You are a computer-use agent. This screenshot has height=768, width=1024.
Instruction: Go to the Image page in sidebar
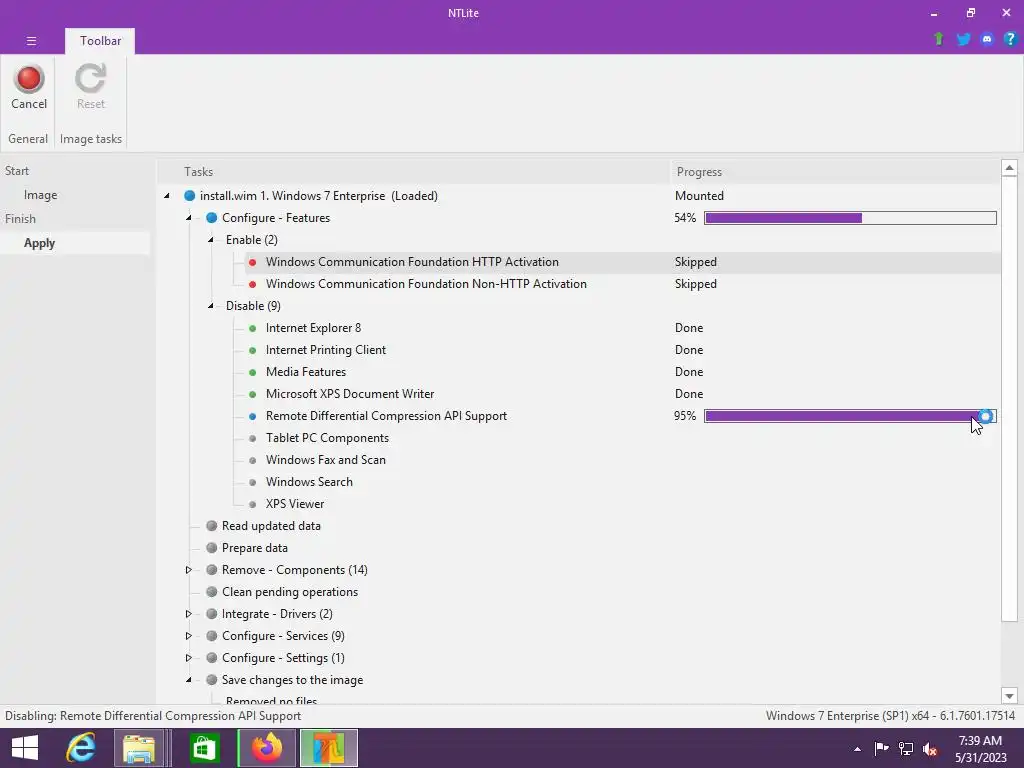40,195
